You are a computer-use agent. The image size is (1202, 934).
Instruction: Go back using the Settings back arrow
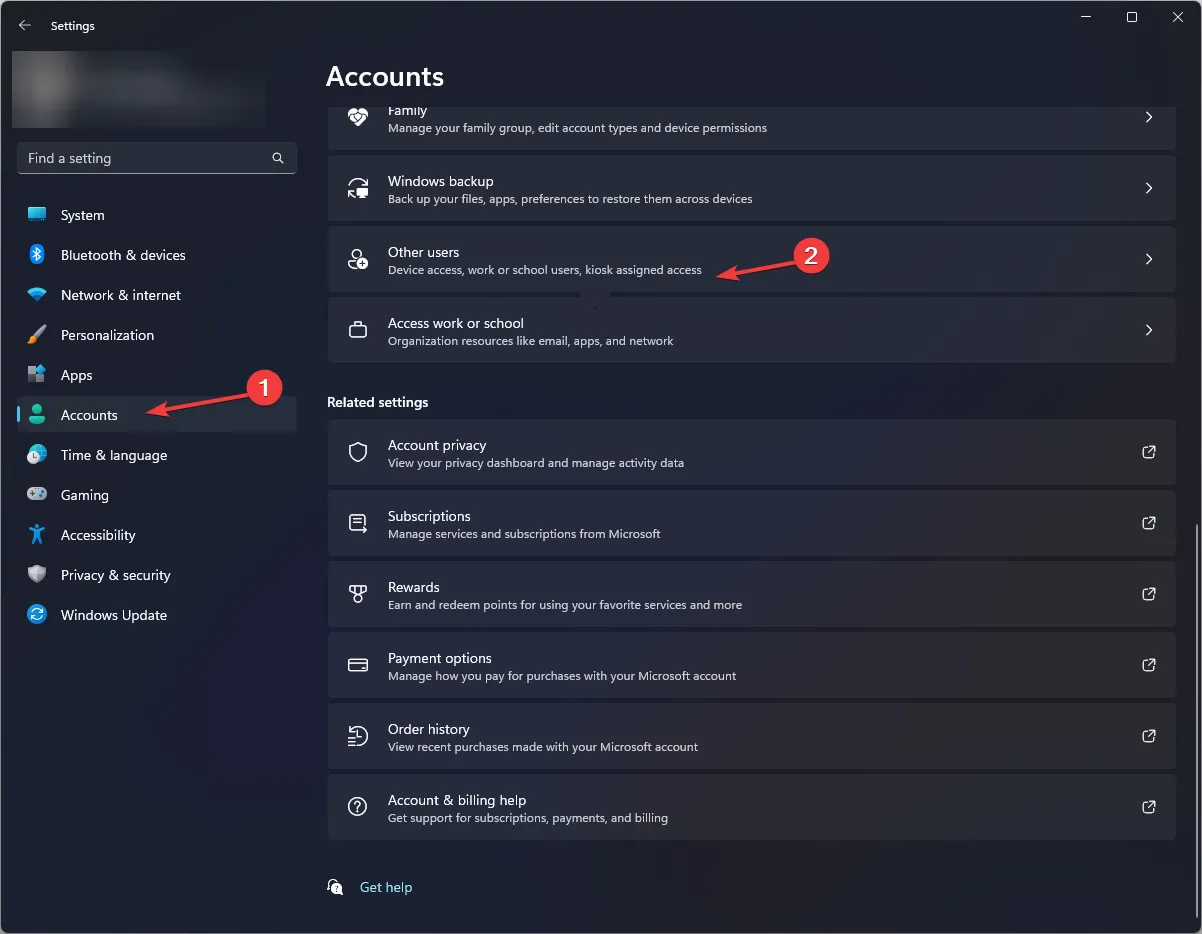[25, 26]
